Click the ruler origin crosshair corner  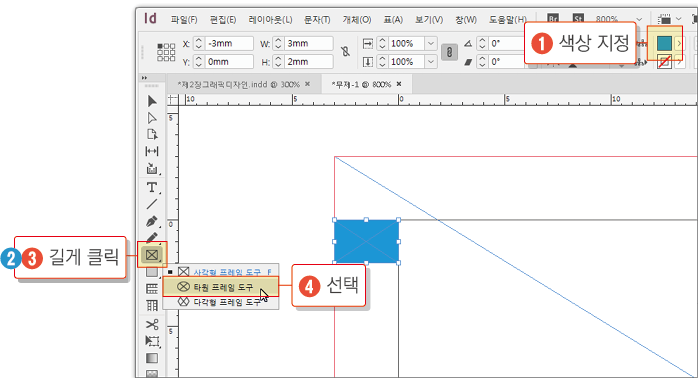[172, 99]
